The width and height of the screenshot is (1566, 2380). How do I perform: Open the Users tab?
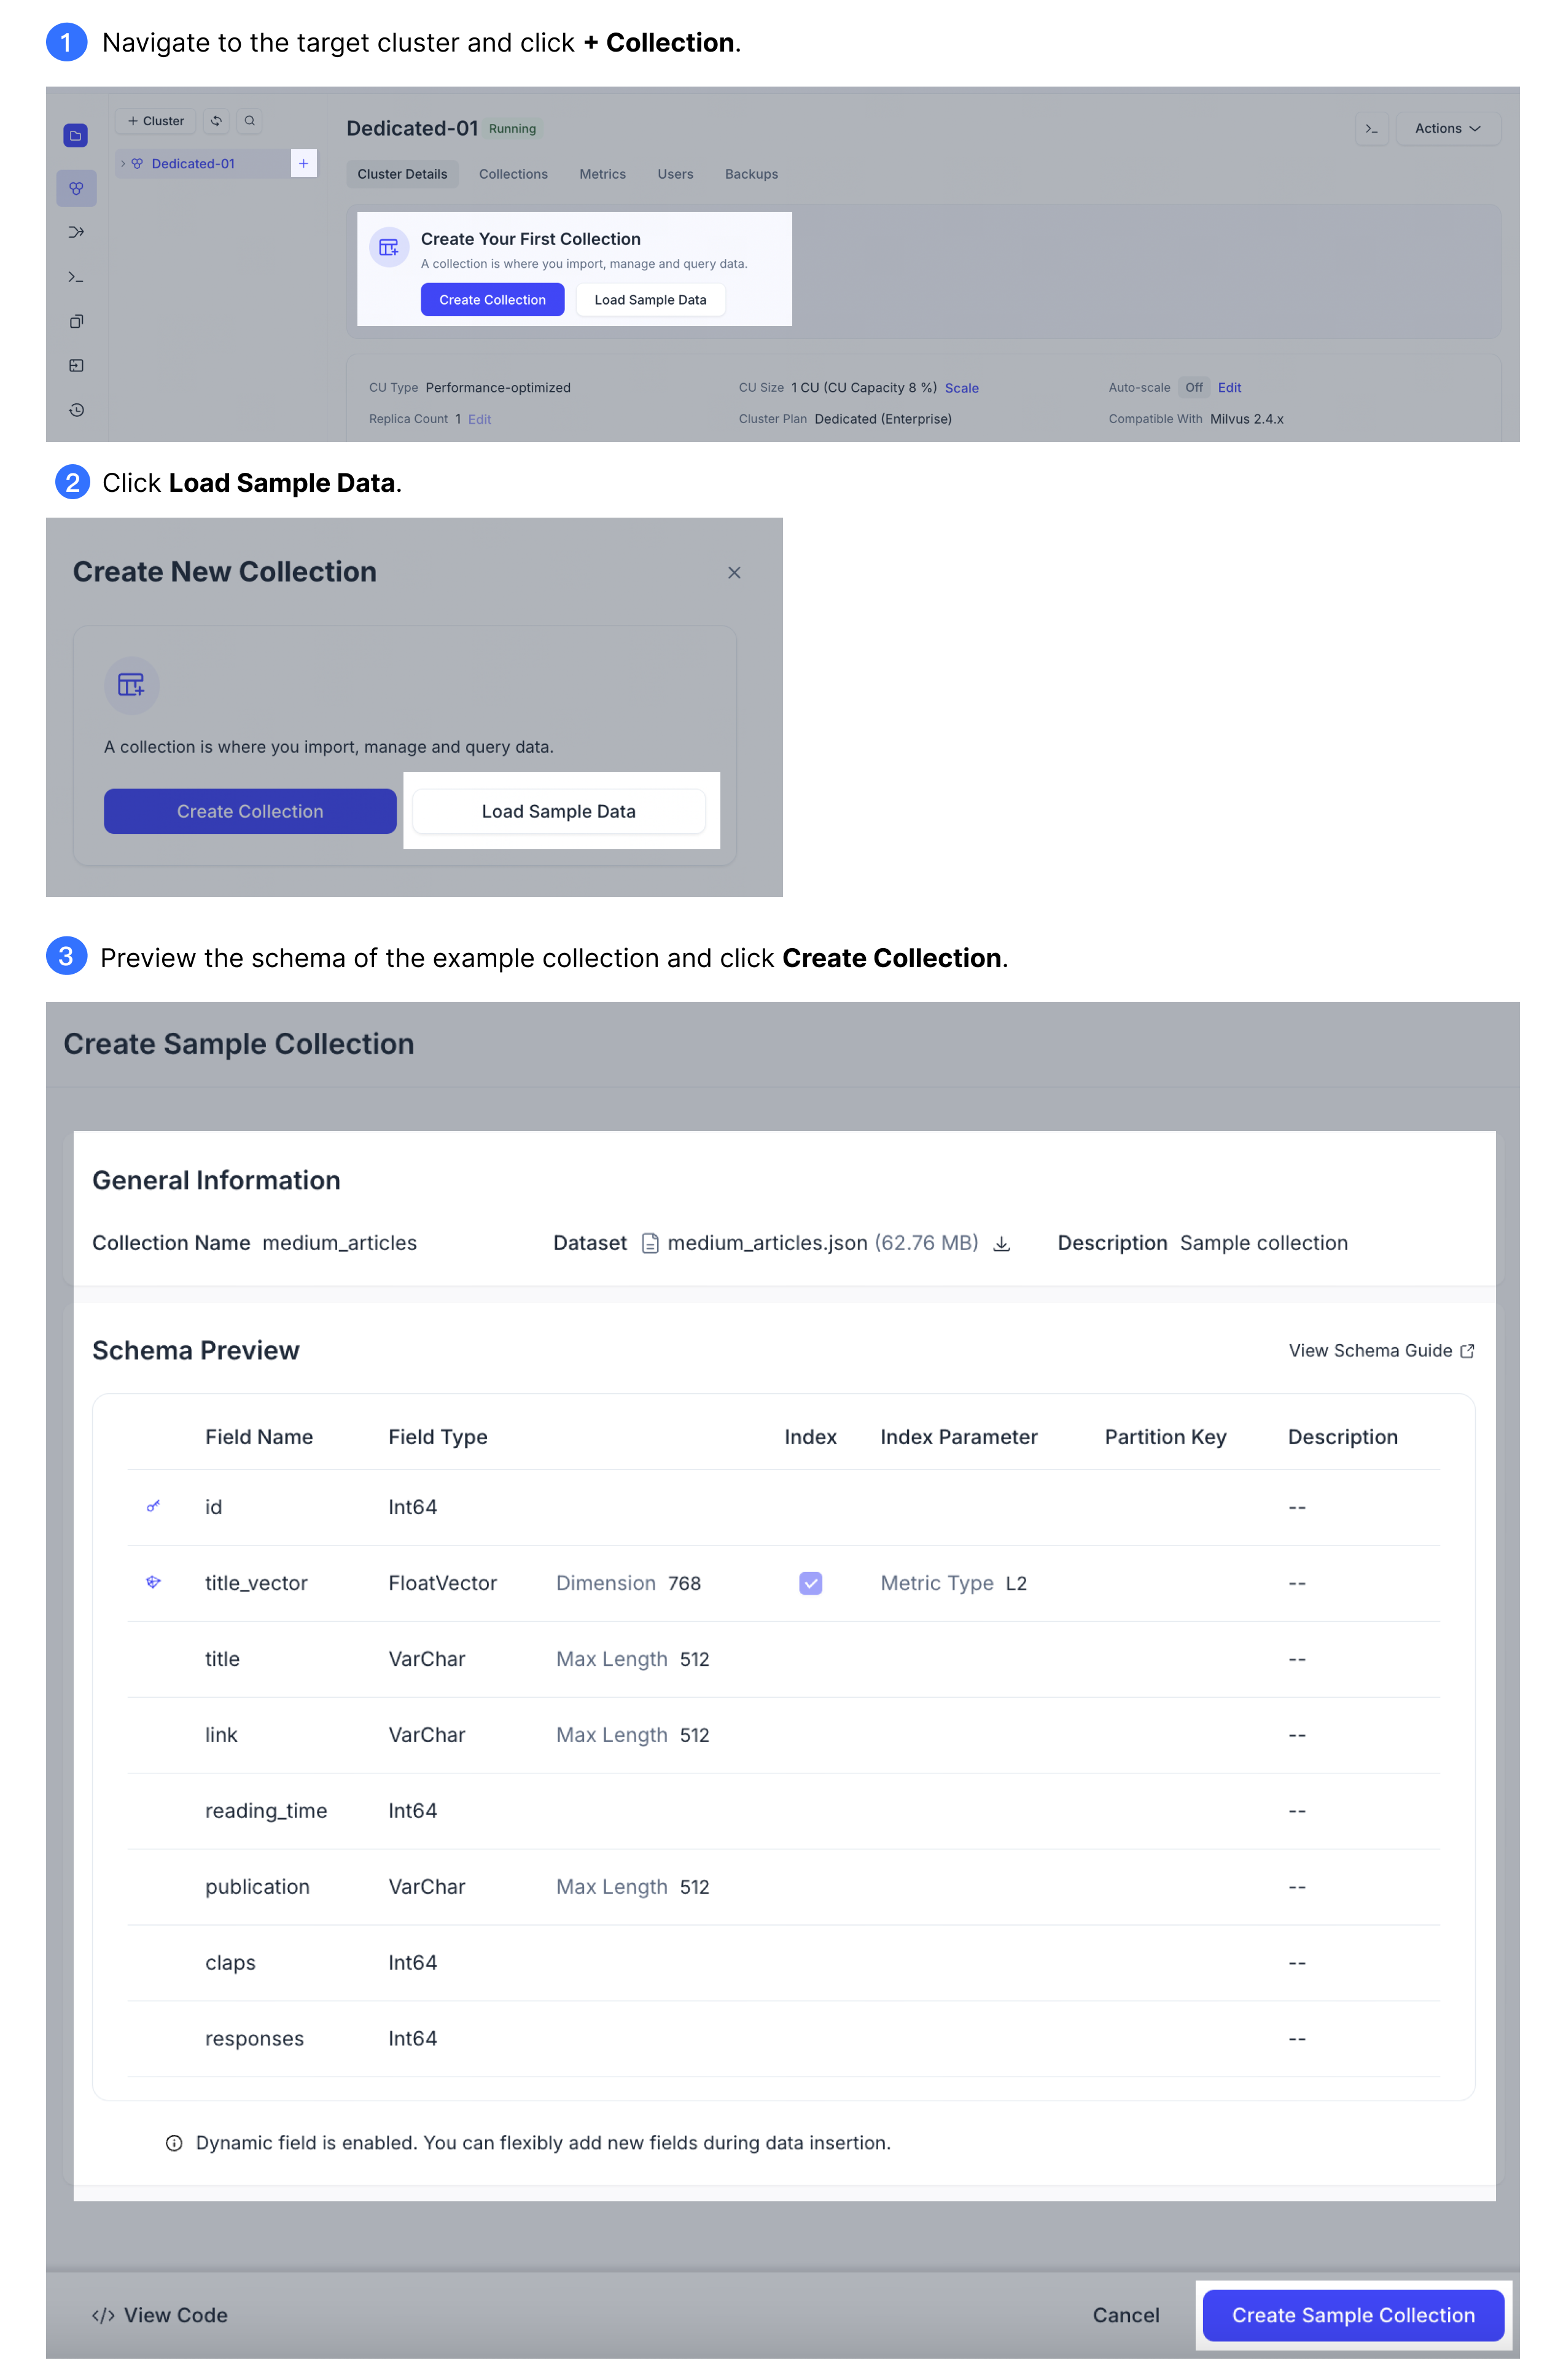tap(675, 174)
